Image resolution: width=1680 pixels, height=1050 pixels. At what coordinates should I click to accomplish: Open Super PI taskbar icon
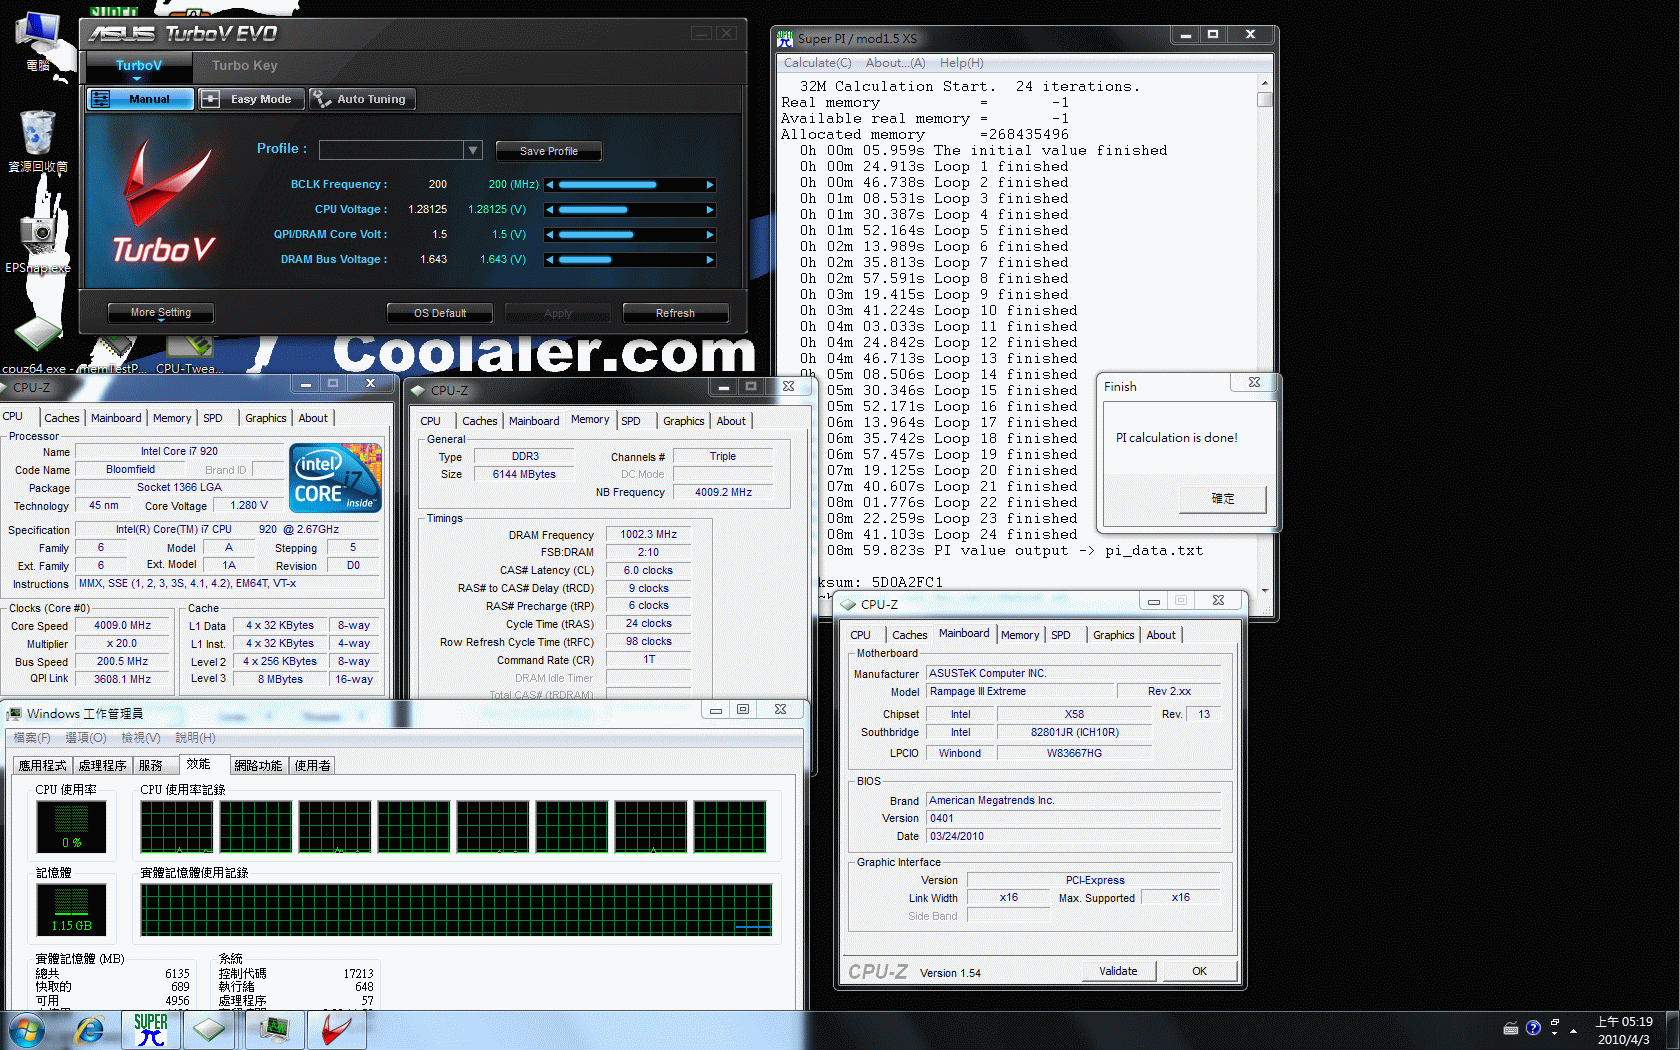[x=150, y=1030]
